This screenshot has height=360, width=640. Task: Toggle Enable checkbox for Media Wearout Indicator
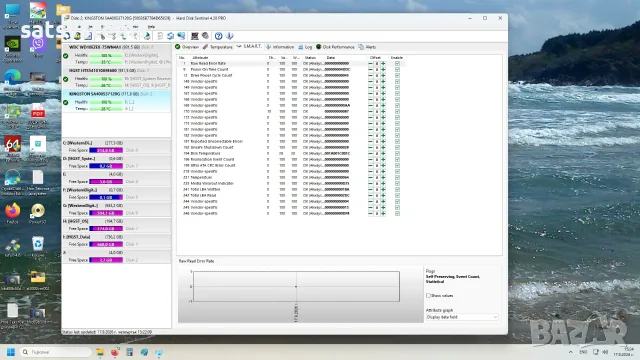coord(397,184)
